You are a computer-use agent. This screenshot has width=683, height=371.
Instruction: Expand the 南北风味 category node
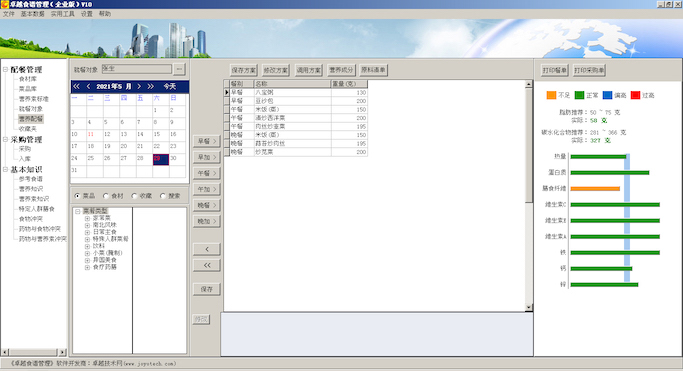tap(87, 225)
